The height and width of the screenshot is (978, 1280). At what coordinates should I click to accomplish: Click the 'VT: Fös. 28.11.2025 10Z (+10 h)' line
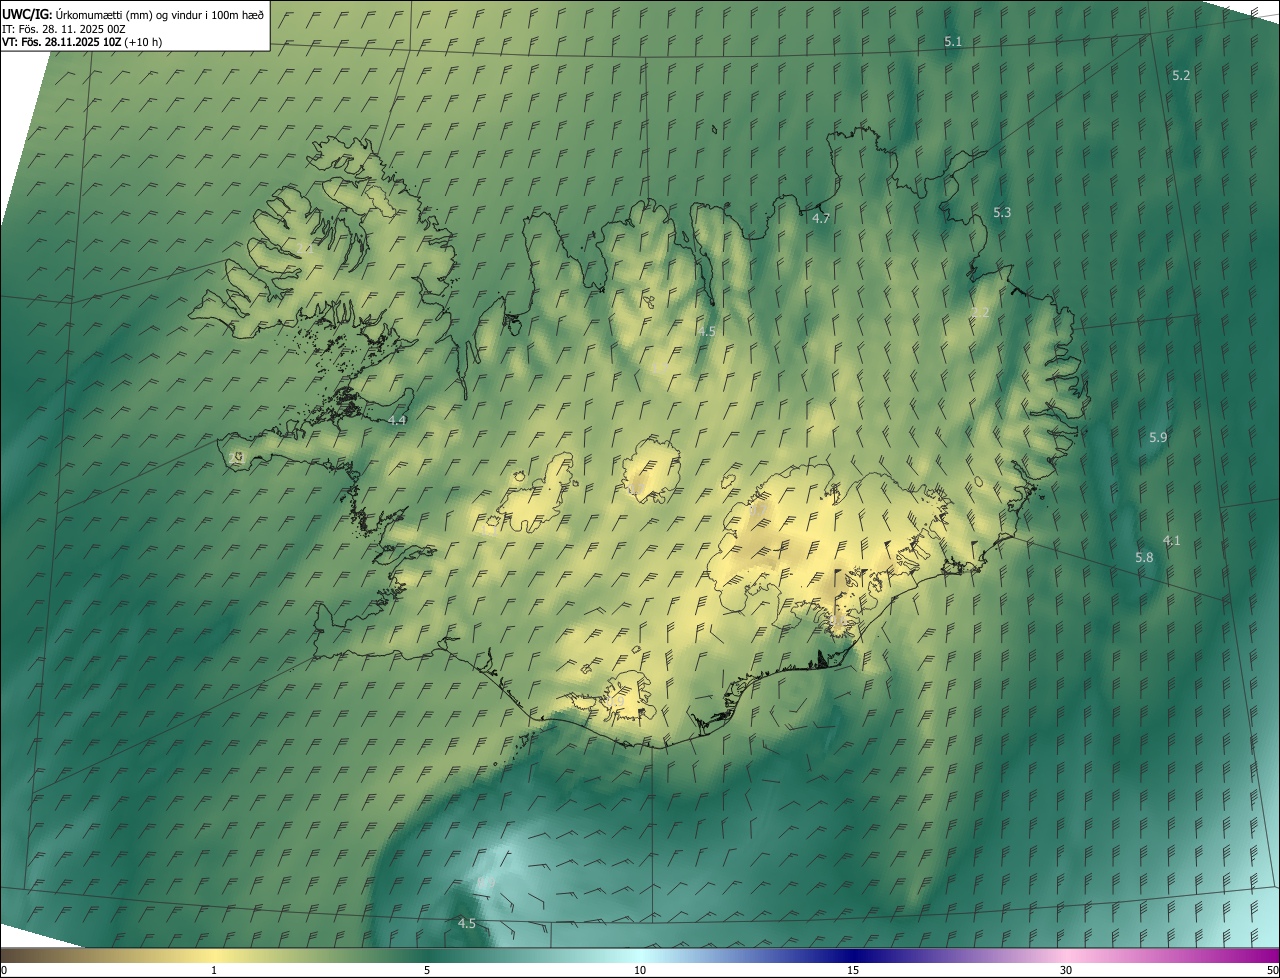coord(82,42)
